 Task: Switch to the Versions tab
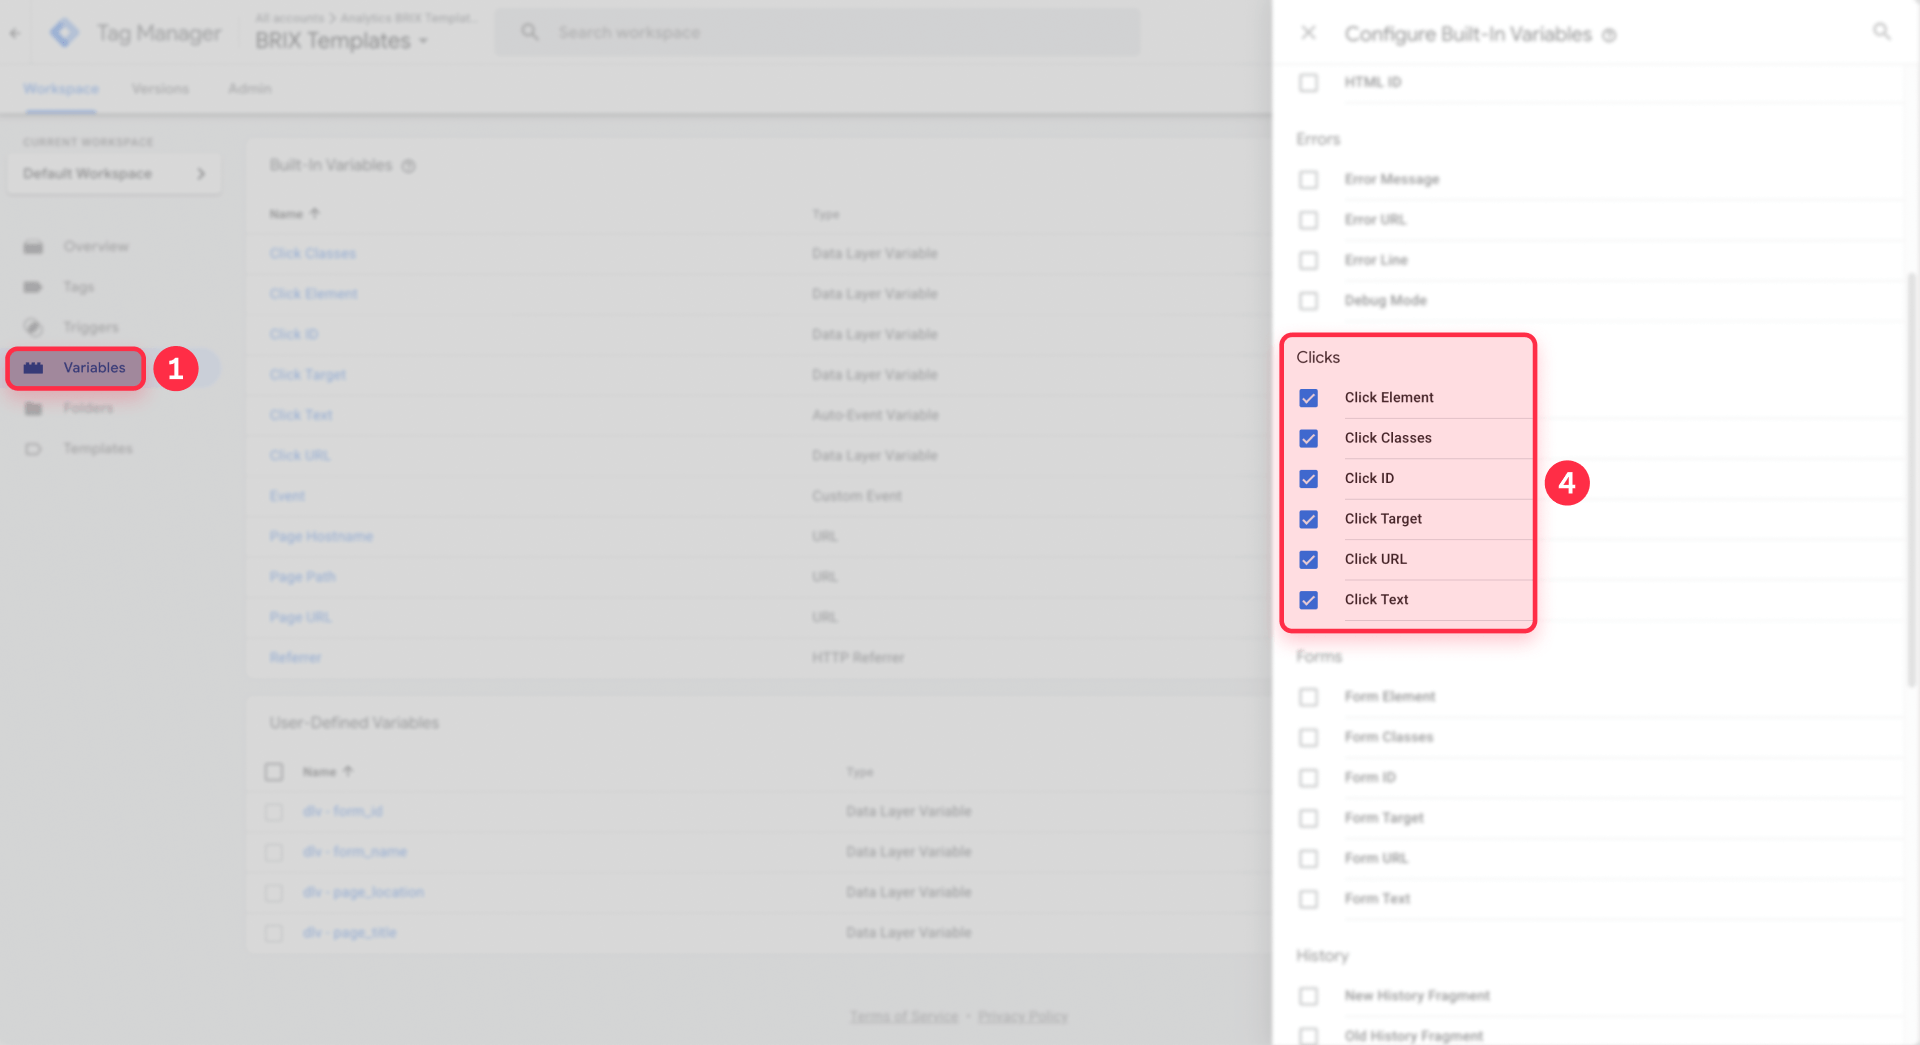point(159,88)
